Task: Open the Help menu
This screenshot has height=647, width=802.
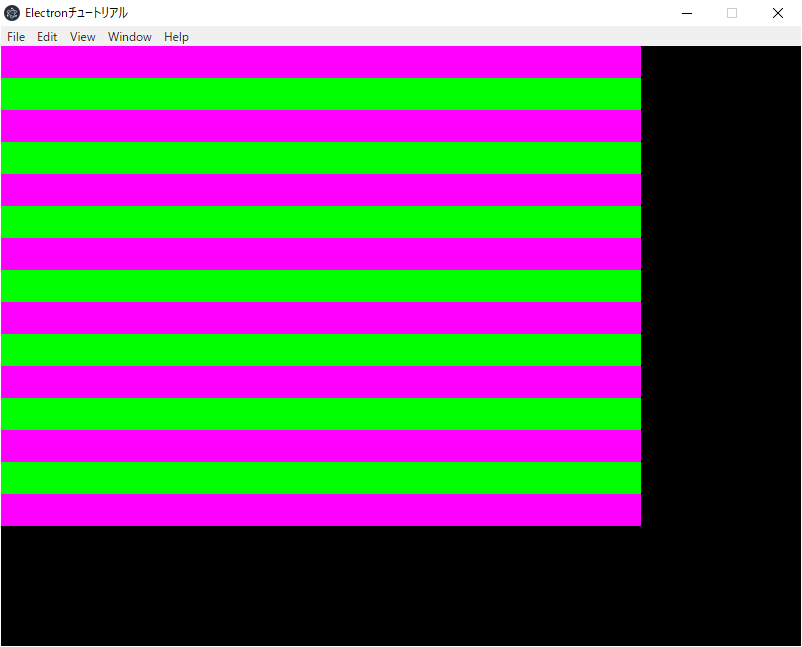Action: 176,36
